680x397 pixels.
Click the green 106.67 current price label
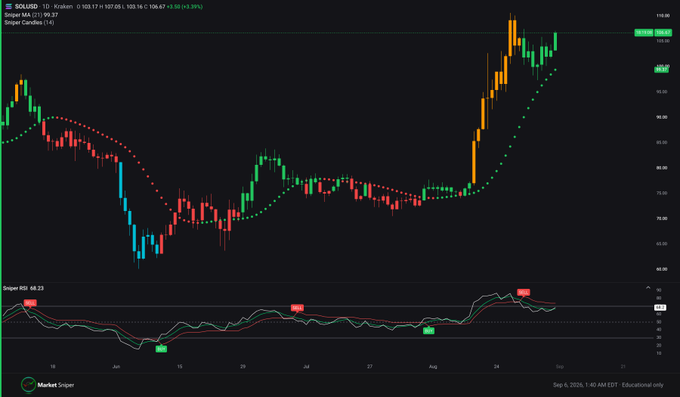coord(663,33)
